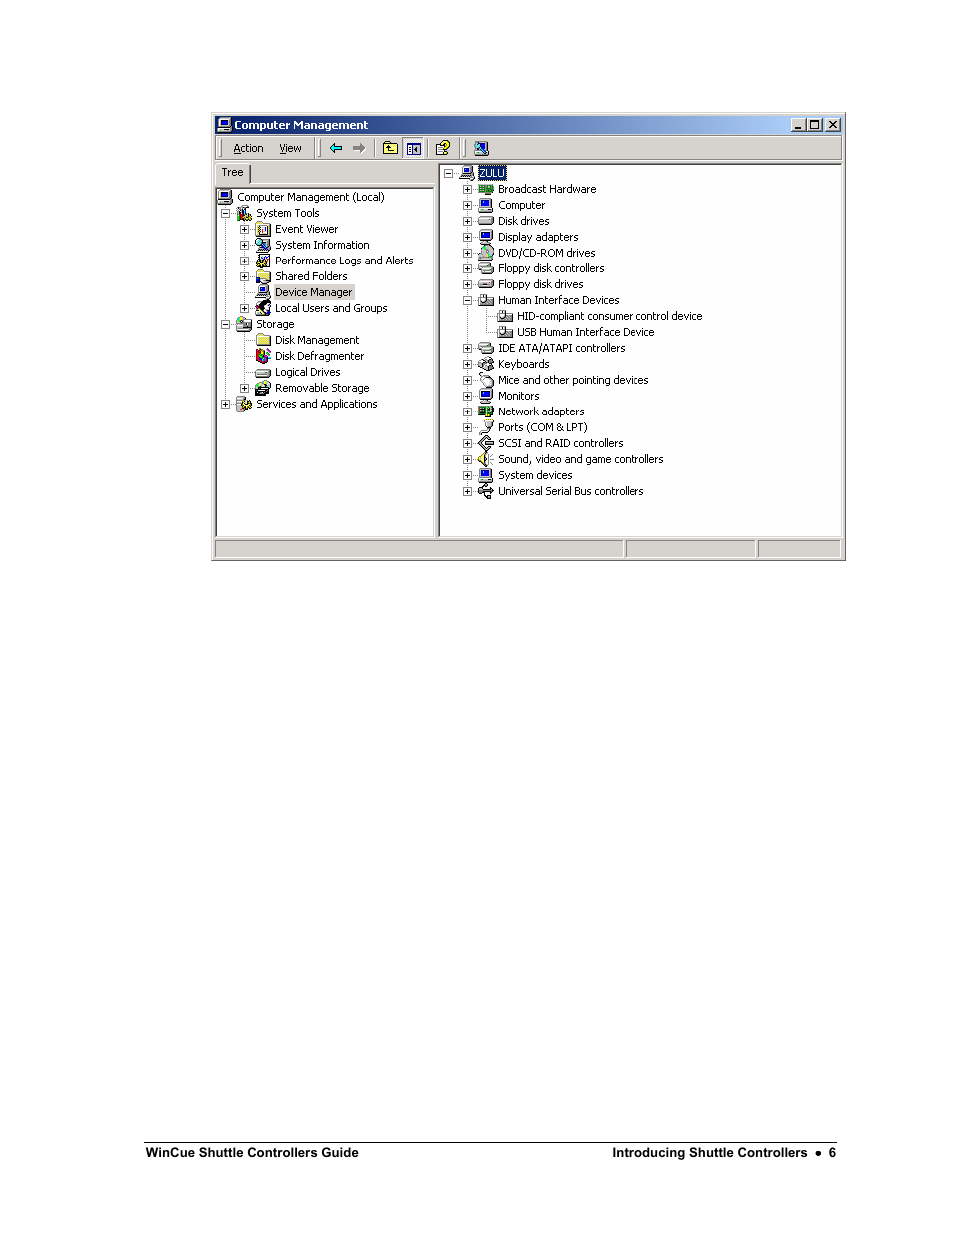
Task: Toggle the Show/Hide Console Tree icon
Action: 414,148
